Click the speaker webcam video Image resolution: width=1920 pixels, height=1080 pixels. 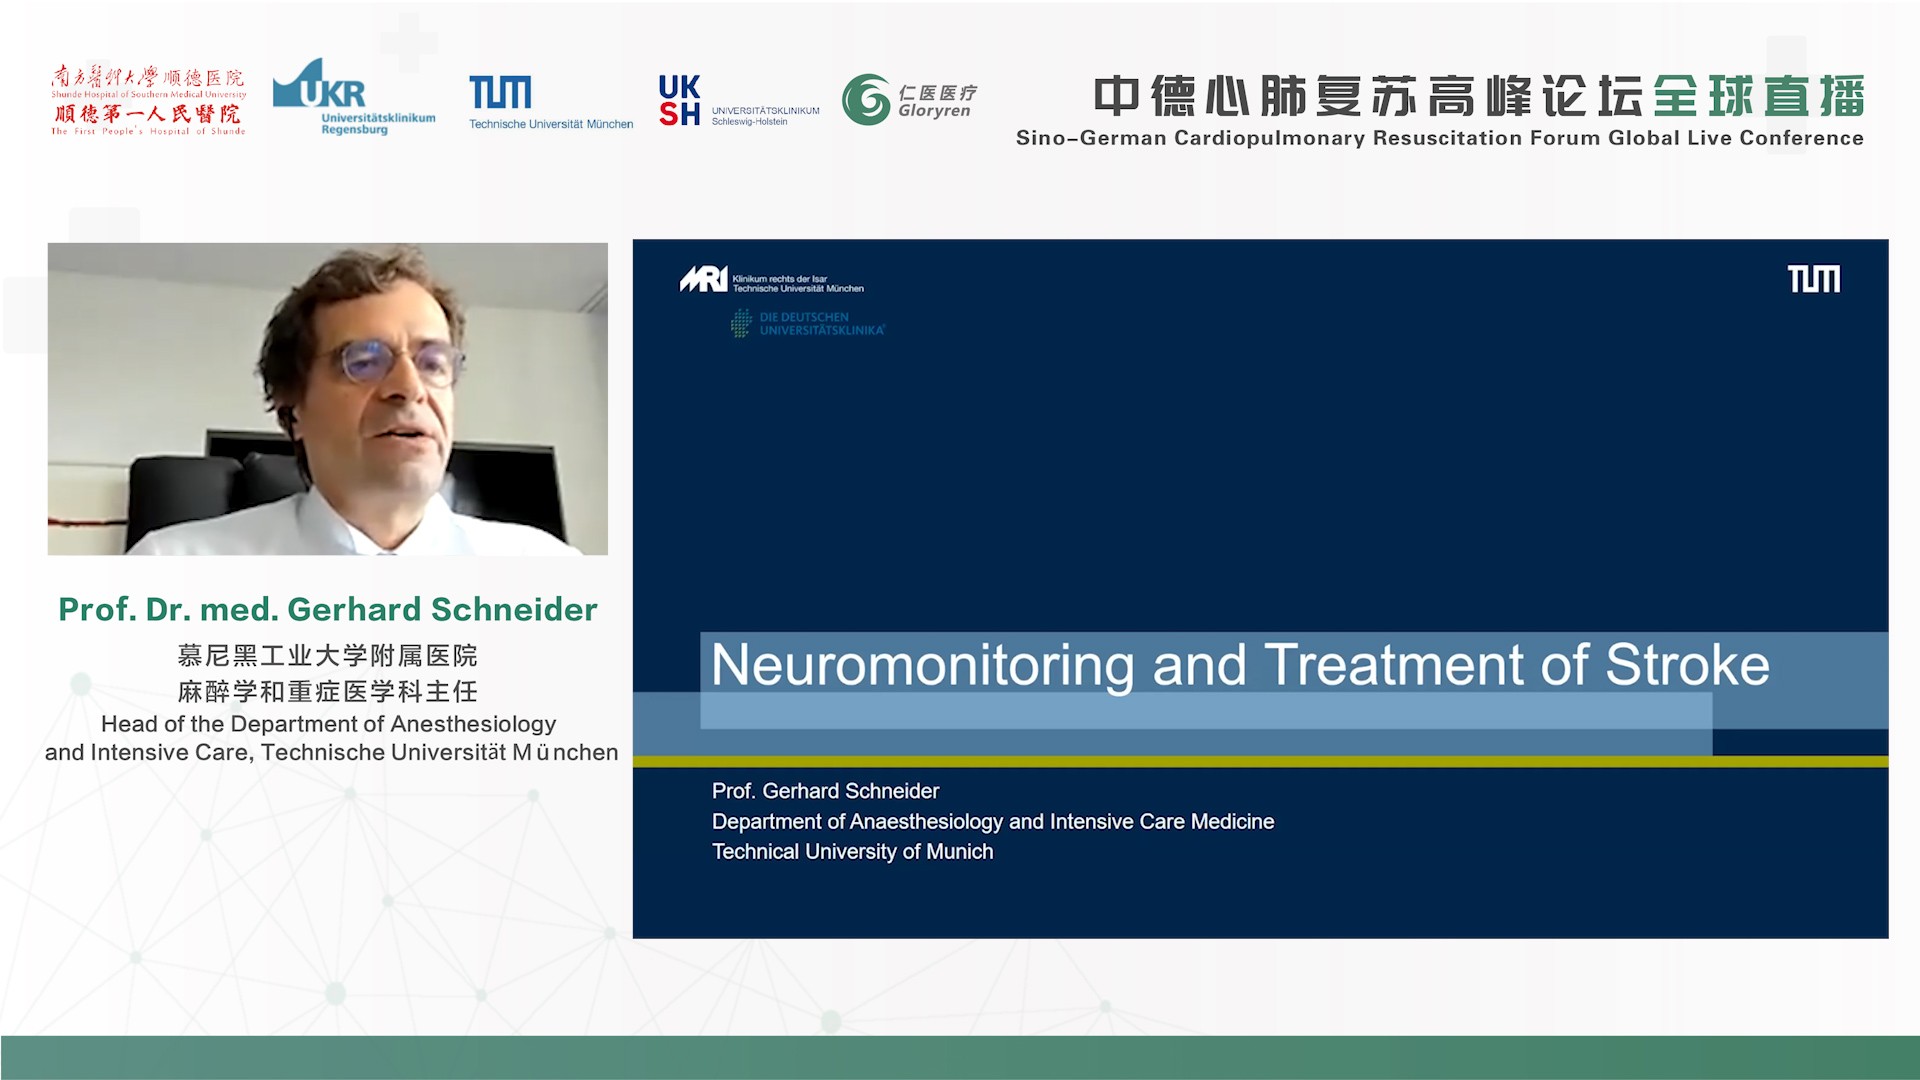[x=327, y=399]
